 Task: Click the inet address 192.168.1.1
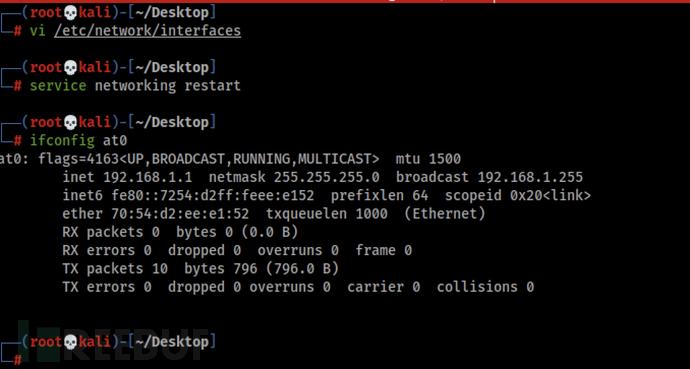point(147,177)
